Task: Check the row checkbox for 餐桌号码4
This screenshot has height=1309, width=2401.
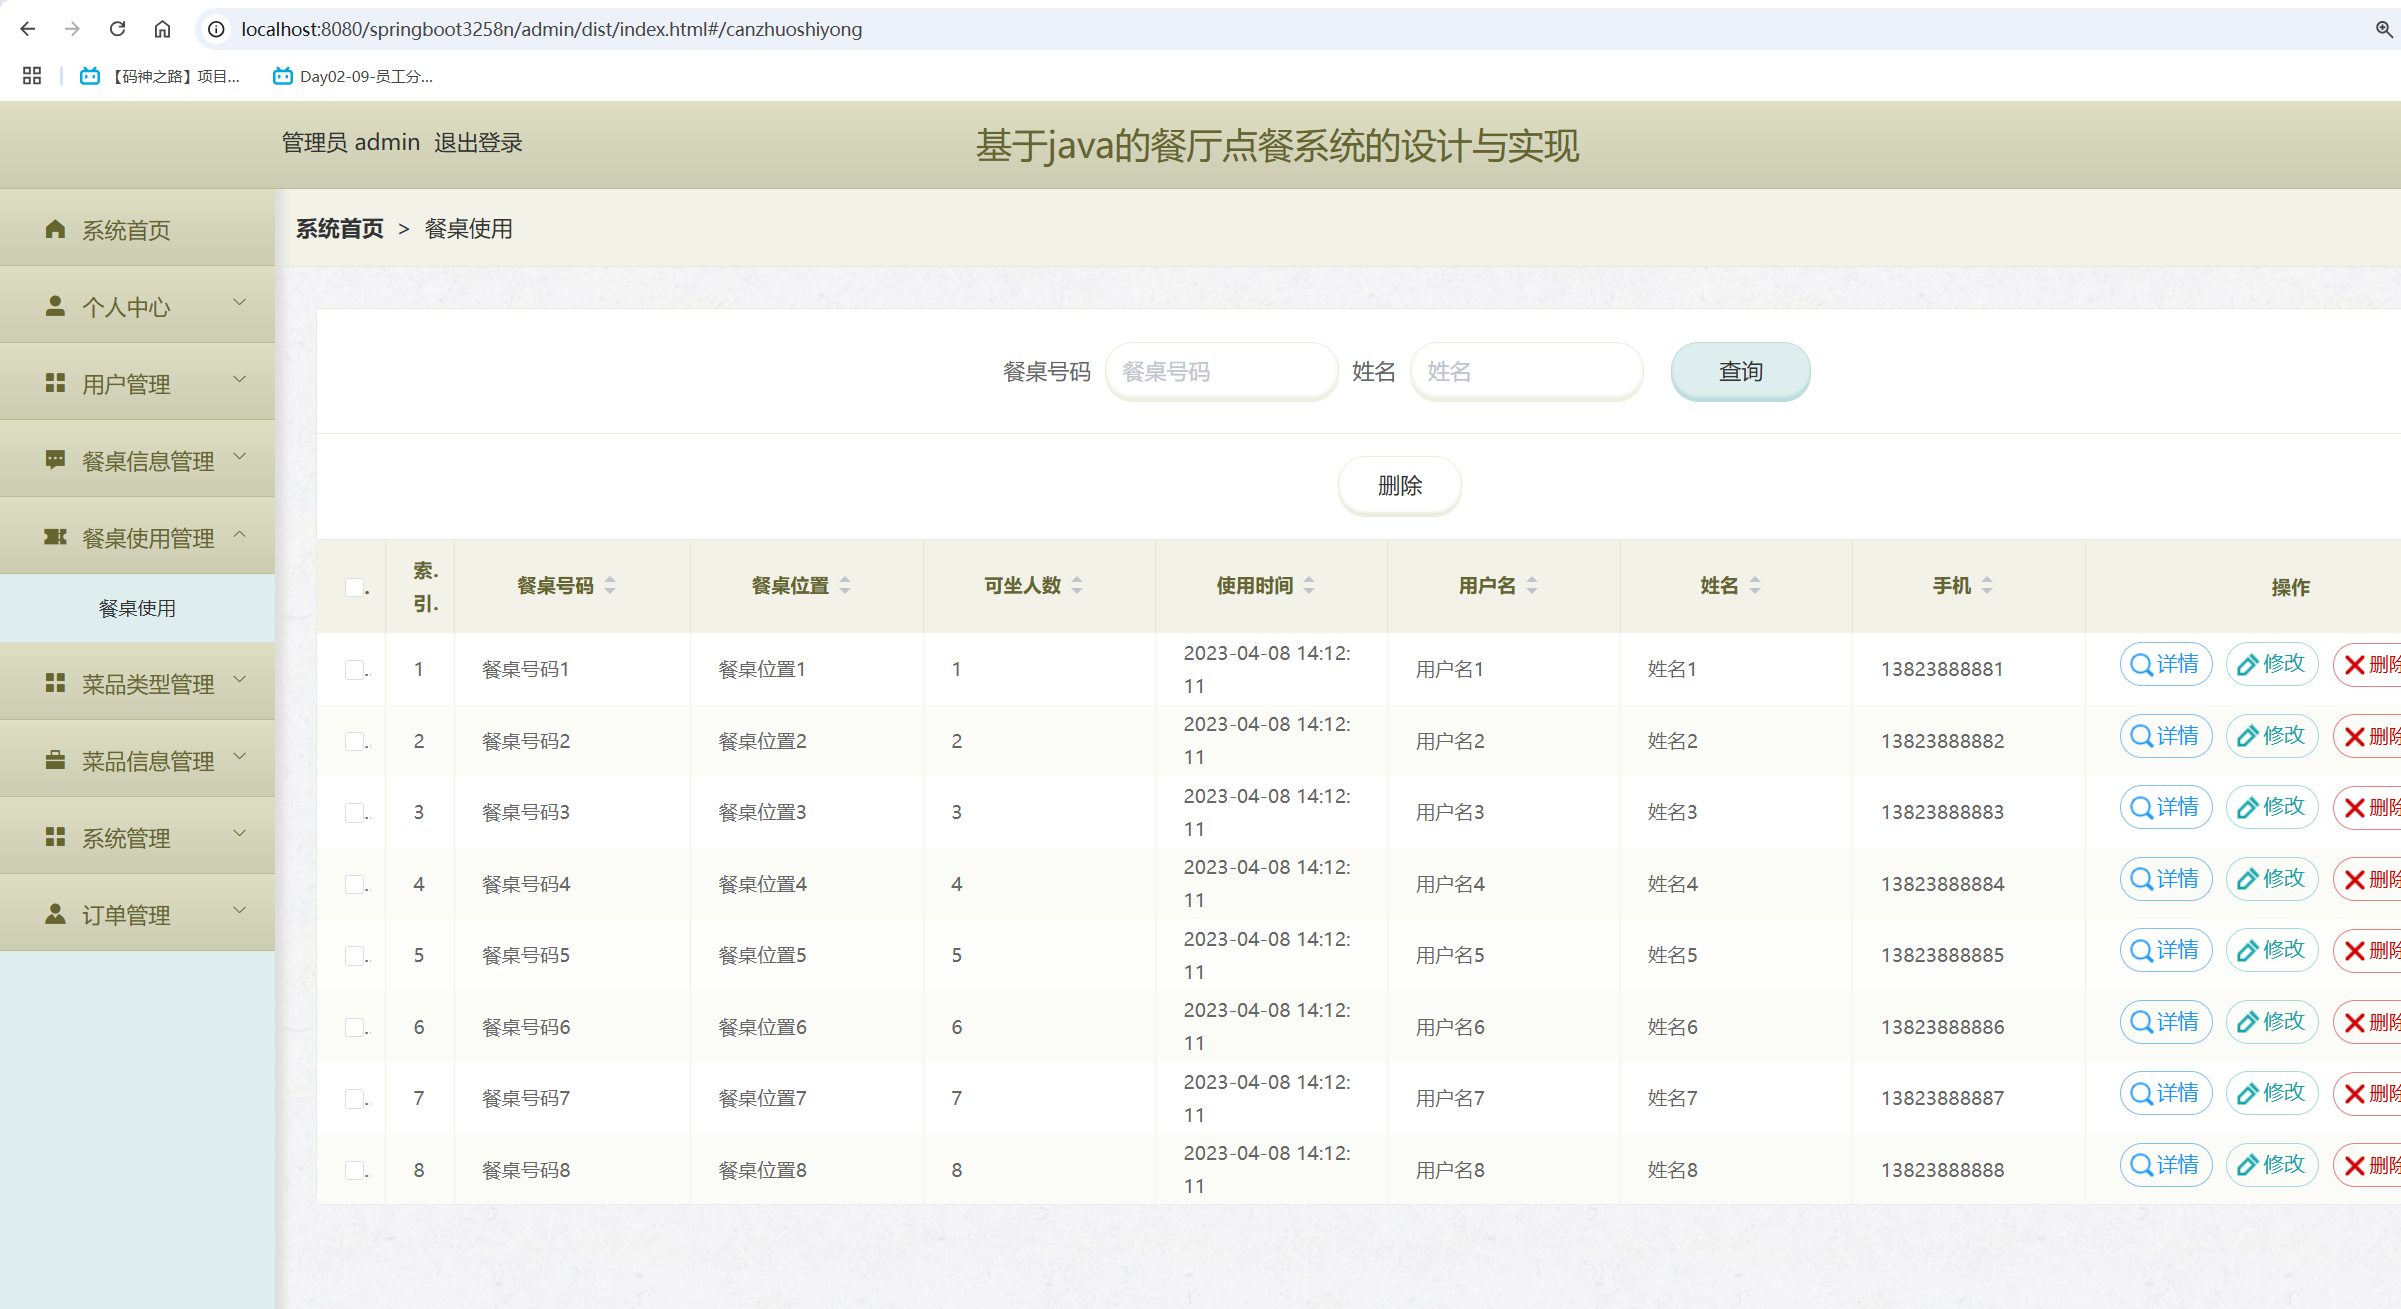Action: click(355, 884)
